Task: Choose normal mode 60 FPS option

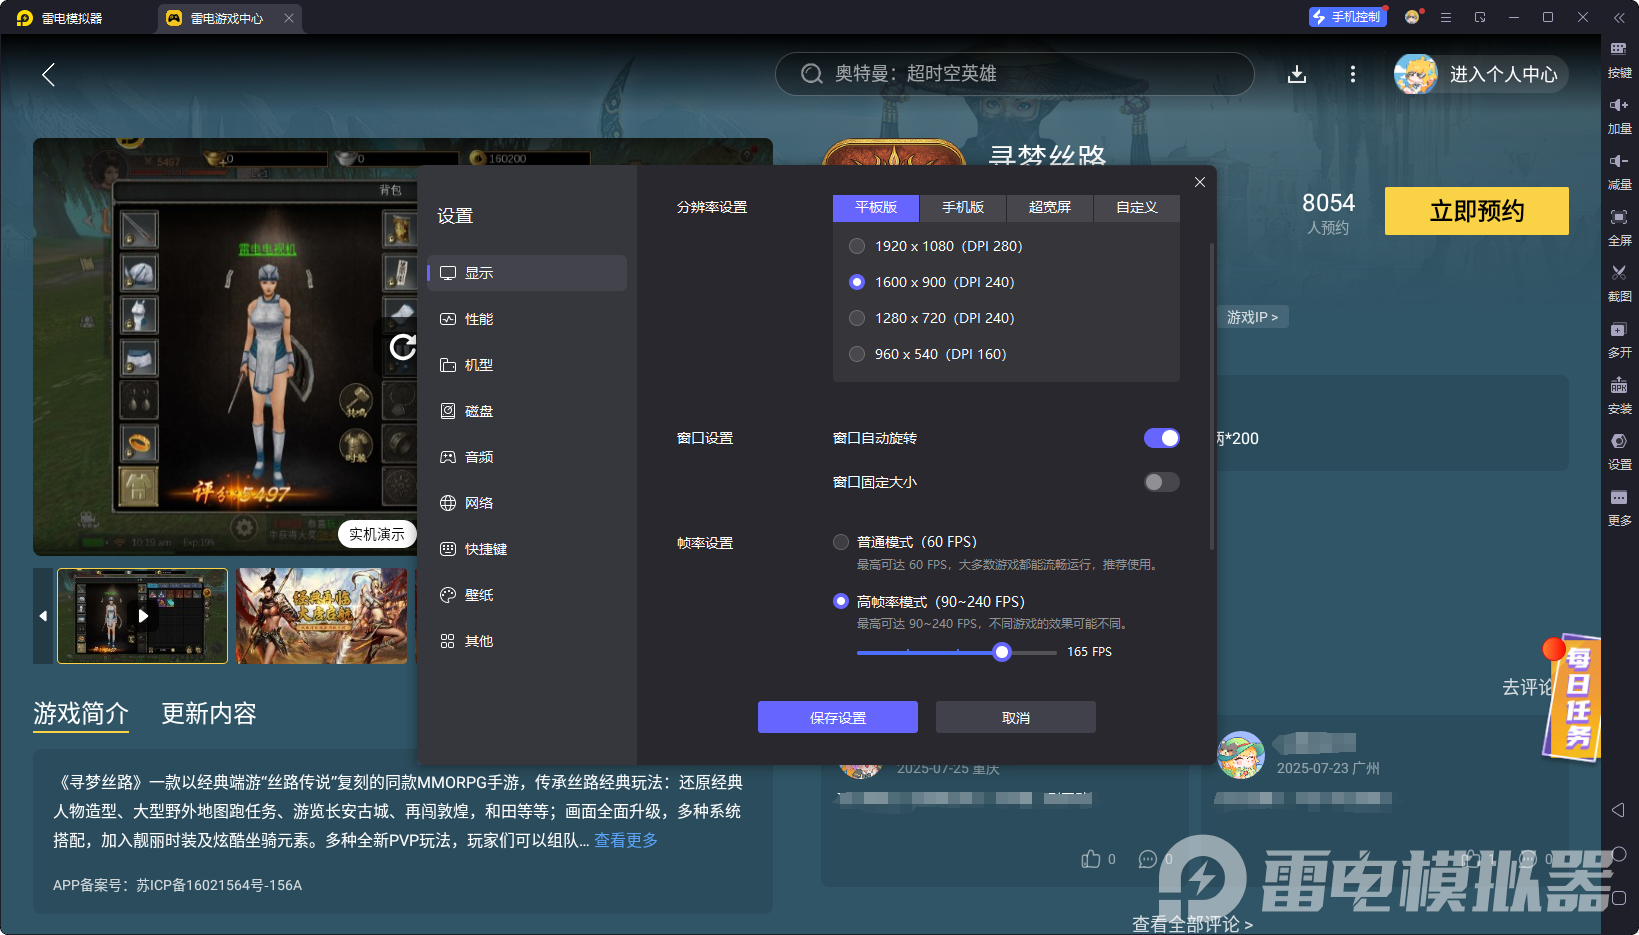Action: click(x=841, y=542)
